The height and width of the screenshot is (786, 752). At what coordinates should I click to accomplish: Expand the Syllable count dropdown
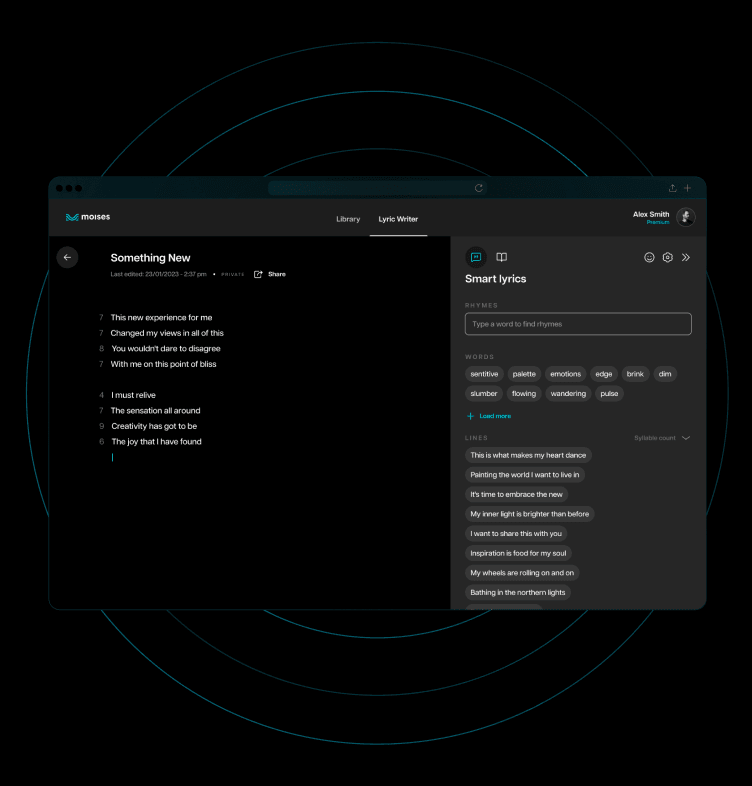coord(662,438)
